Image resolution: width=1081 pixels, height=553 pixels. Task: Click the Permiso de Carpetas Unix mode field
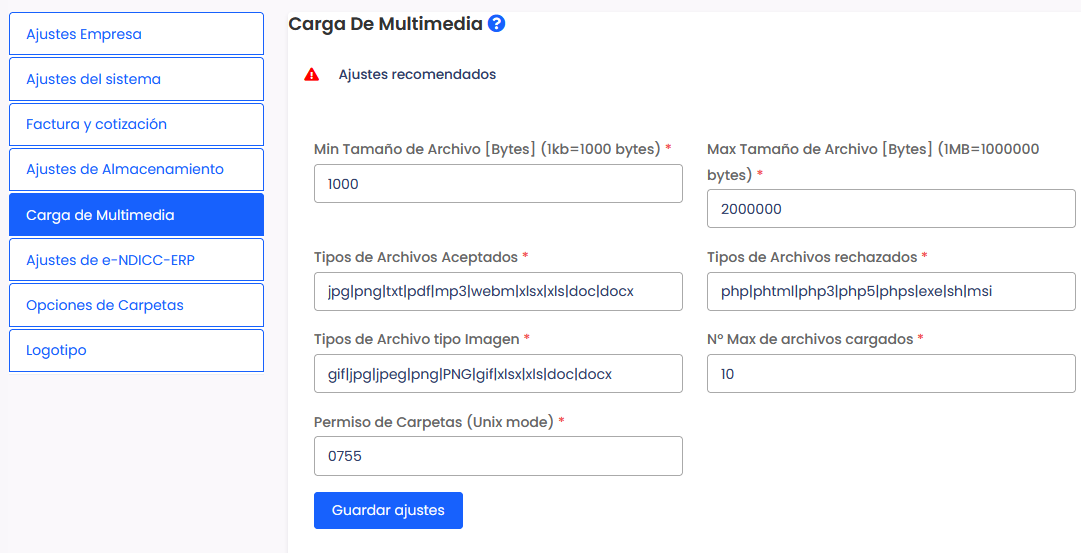click(x=498, y=456)
